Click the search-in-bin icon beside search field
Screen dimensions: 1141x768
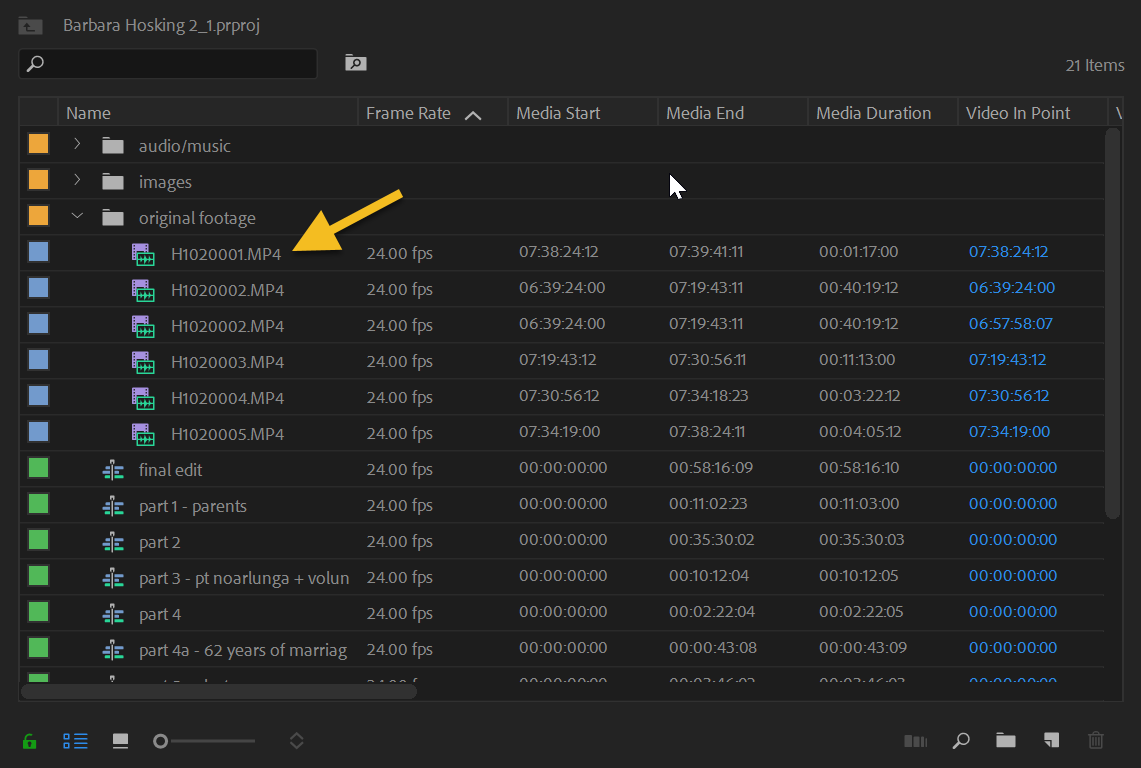coord(355,63)
